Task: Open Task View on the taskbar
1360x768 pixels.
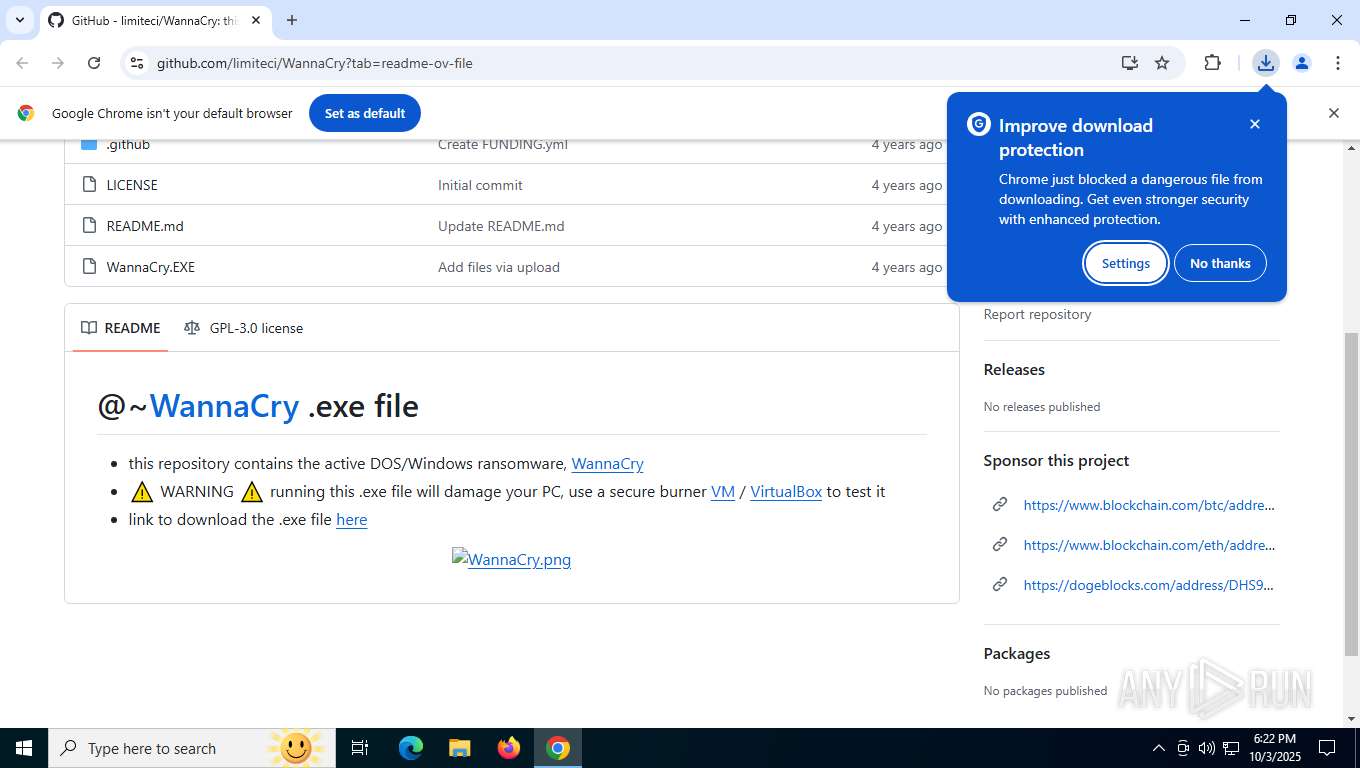Action: (360, 748)
